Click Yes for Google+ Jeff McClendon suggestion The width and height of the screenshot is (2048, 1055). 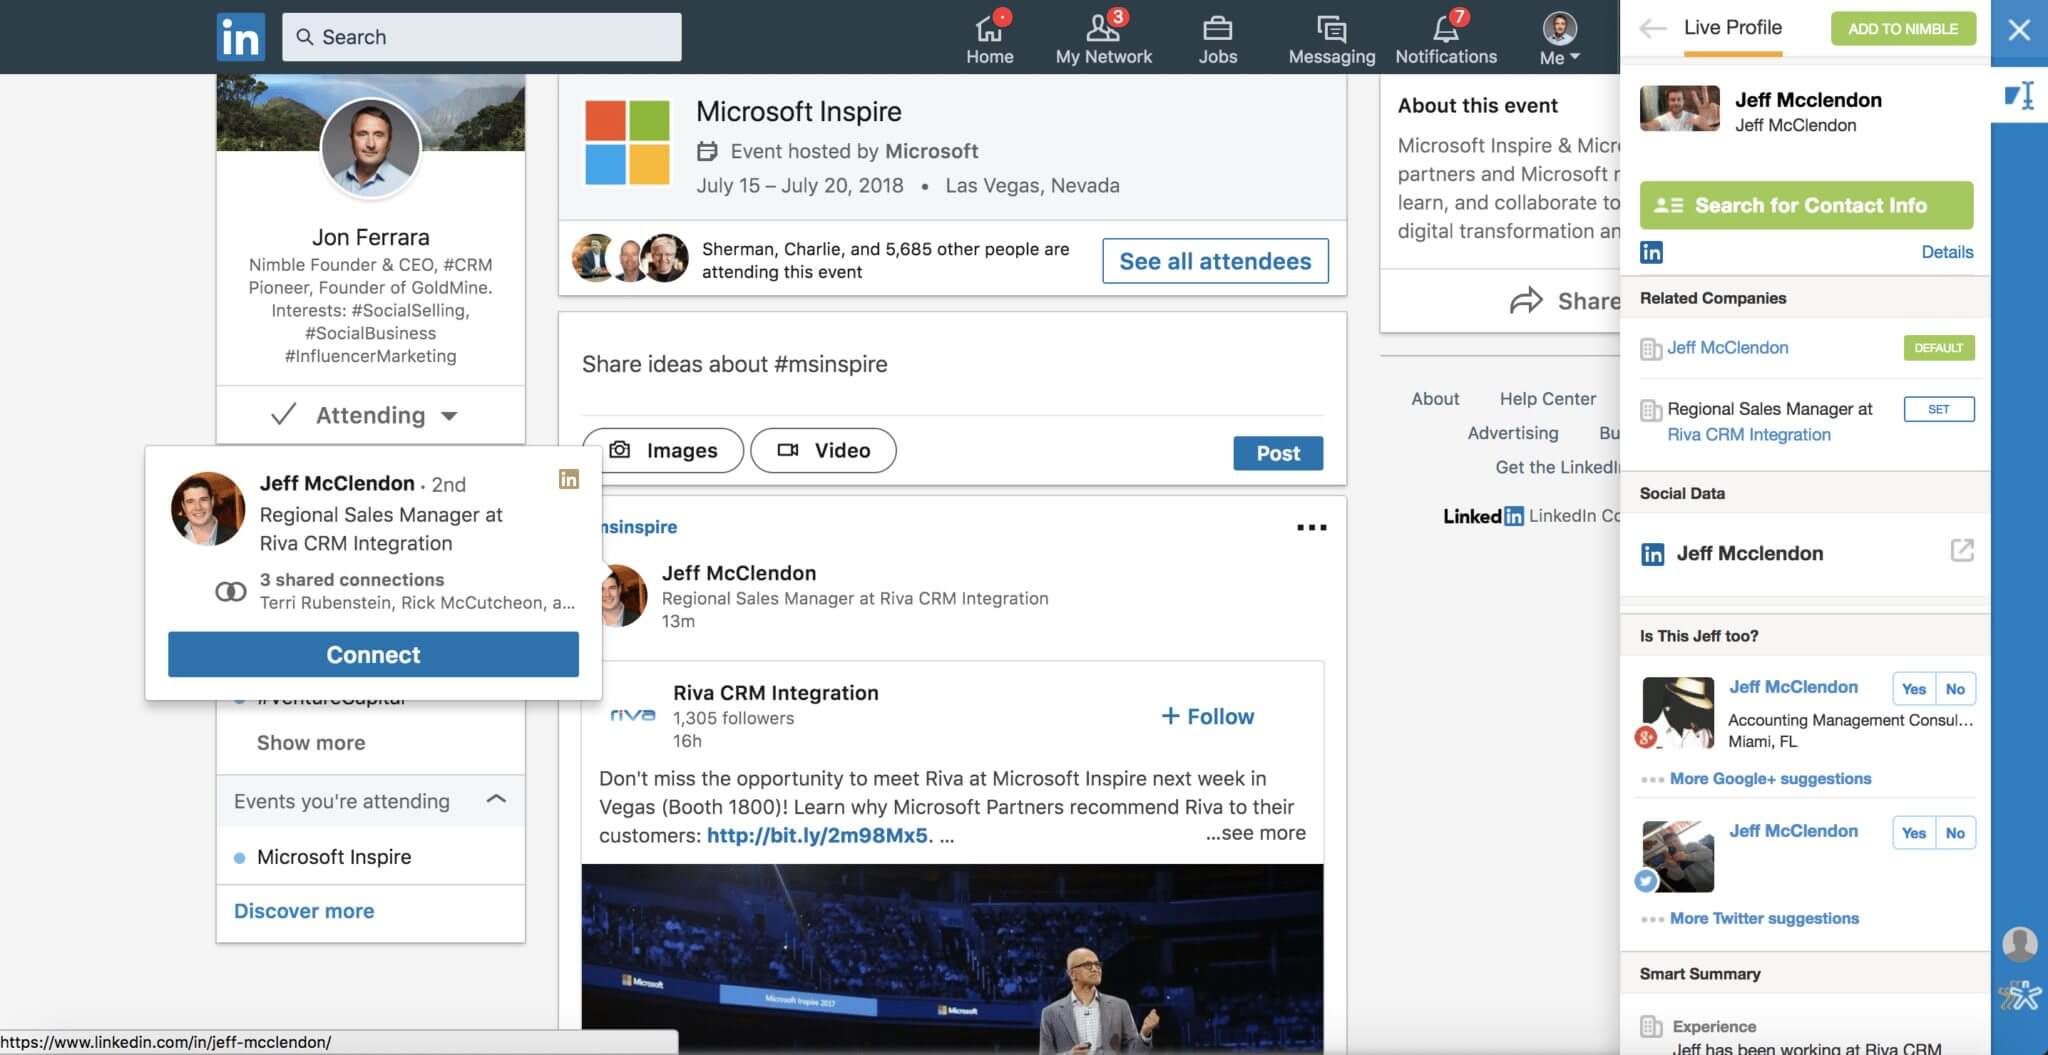[1913, 689]
